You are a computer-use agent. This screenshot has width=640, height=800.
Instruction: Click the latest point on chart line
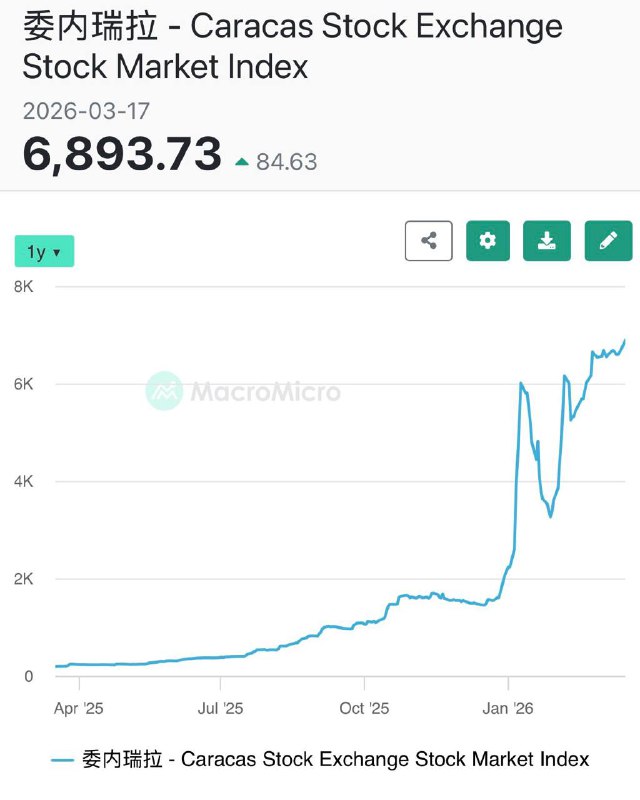(x=625, y=340)
